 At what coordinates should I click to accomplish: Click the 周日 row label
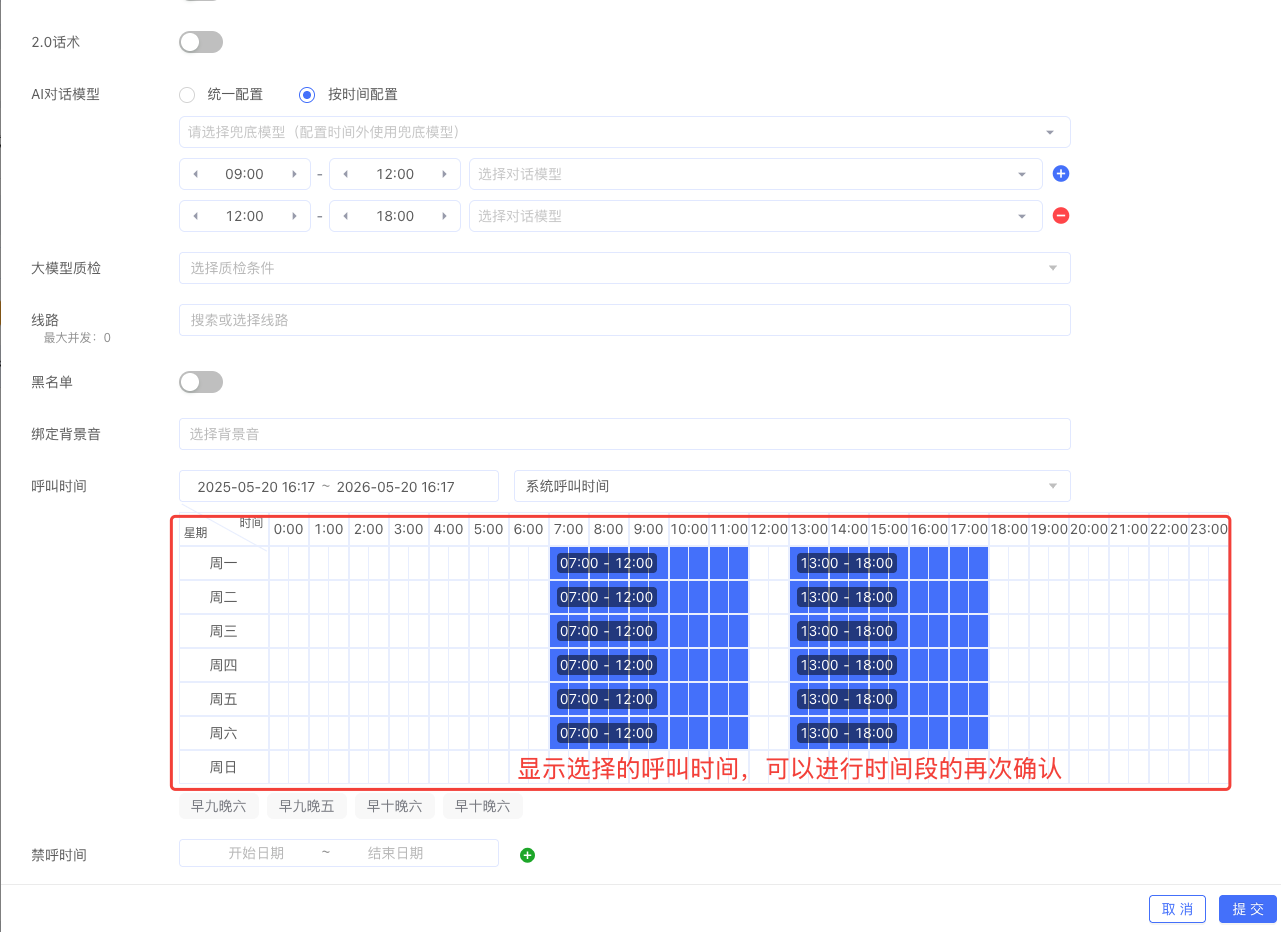(224, 767)
